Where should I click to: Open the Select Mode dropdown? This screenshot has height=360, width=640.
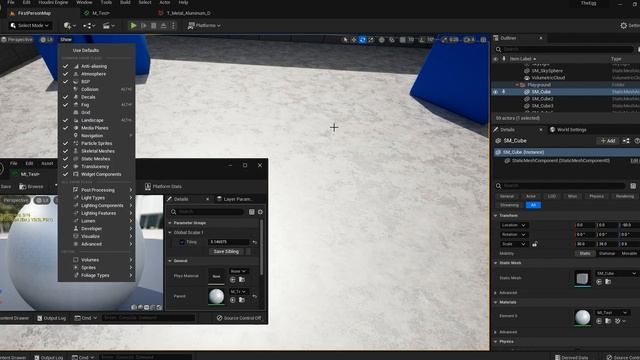point(29,25)
